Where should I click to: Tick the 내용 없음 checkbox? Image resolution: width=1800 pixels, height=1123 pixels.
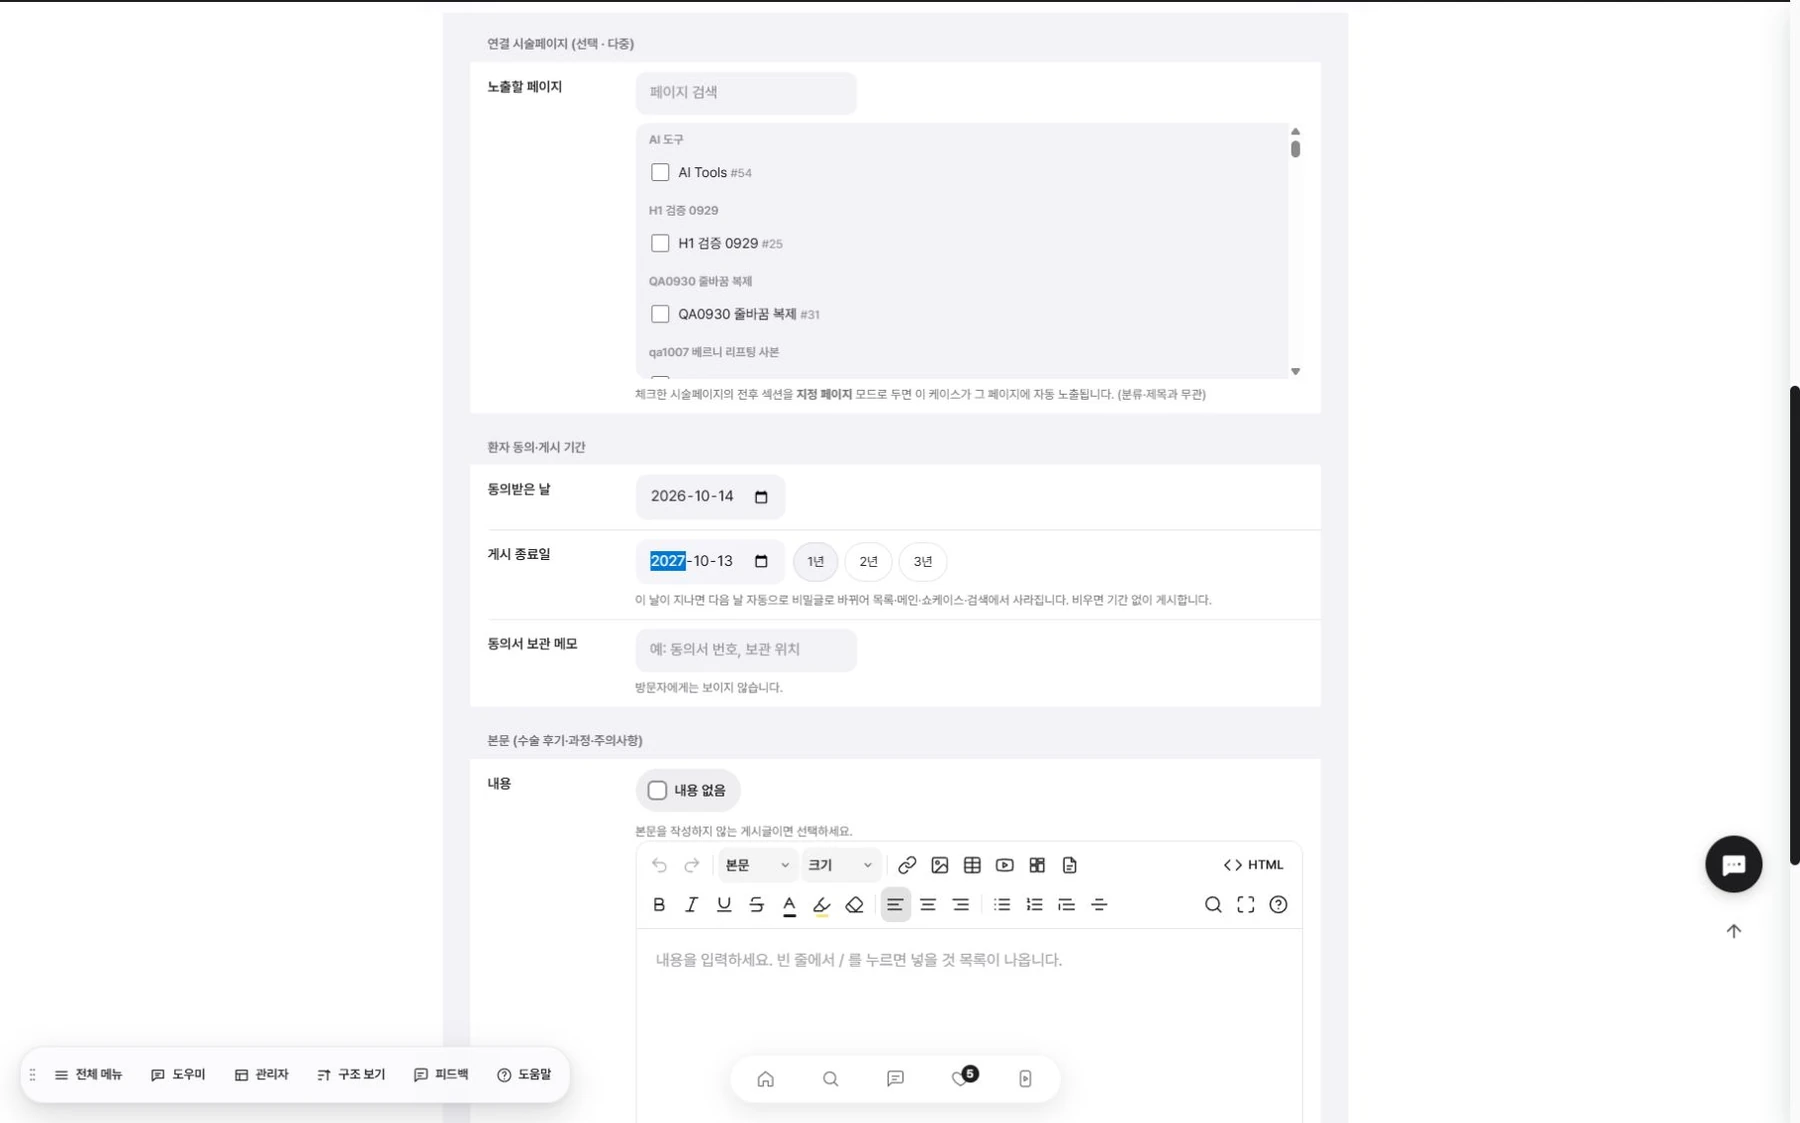tap(657, 790)
